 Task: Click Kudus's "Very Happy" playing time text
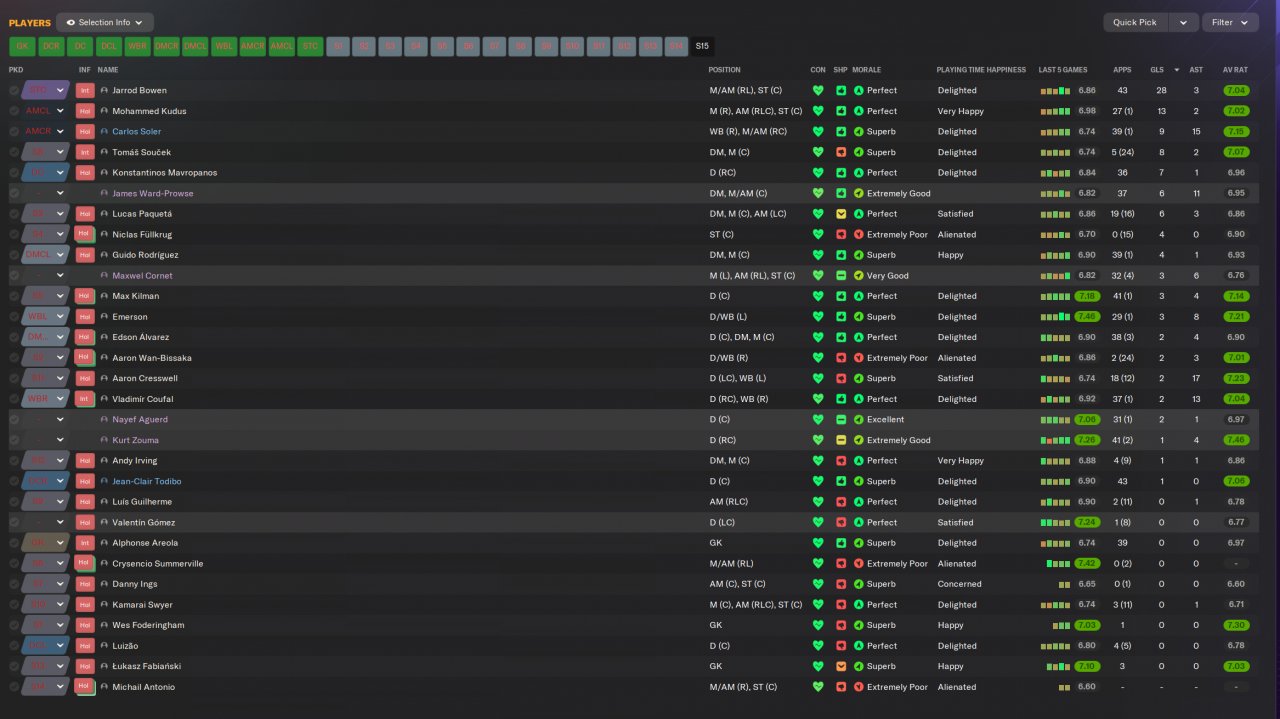(960, 111)
